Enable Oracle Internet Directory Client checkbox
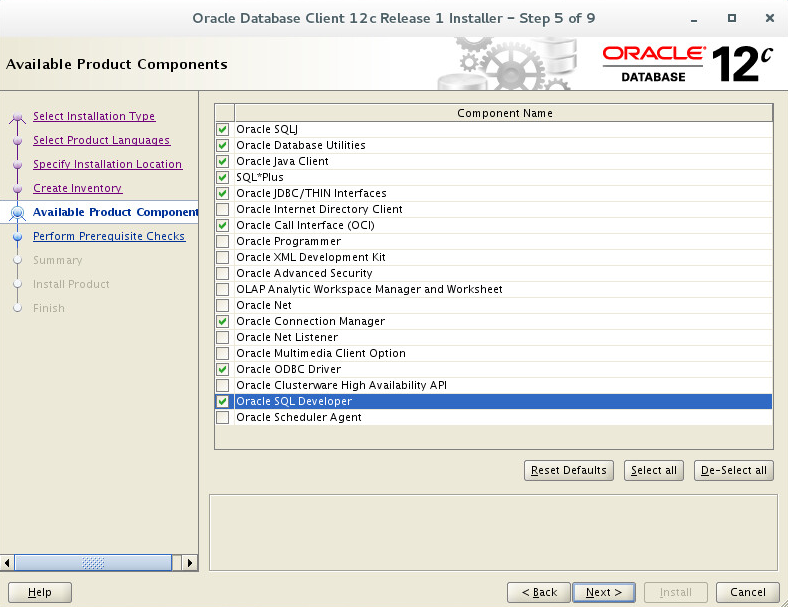 (223, 209)
